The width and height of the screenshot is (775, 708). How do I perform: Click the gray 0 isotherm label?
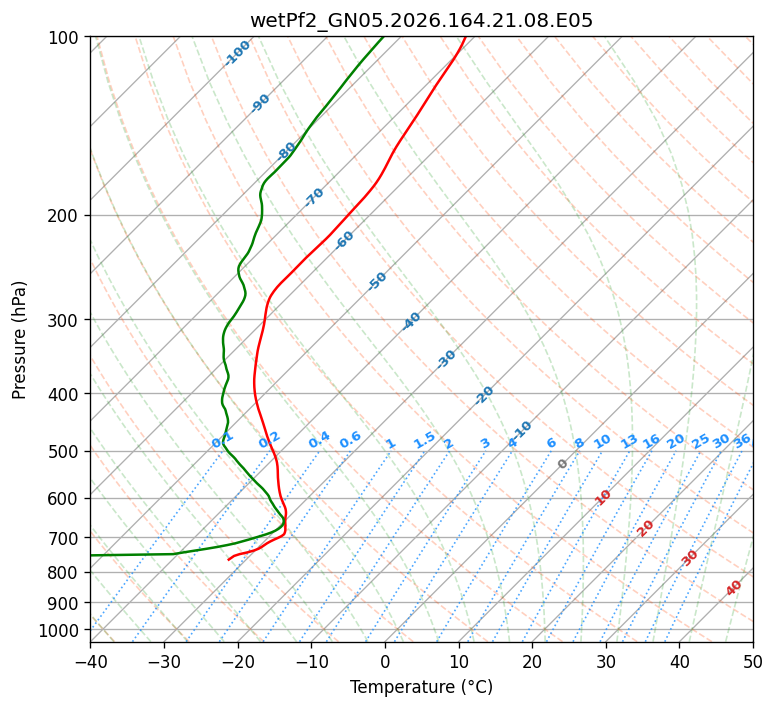(x=562, y=464)
